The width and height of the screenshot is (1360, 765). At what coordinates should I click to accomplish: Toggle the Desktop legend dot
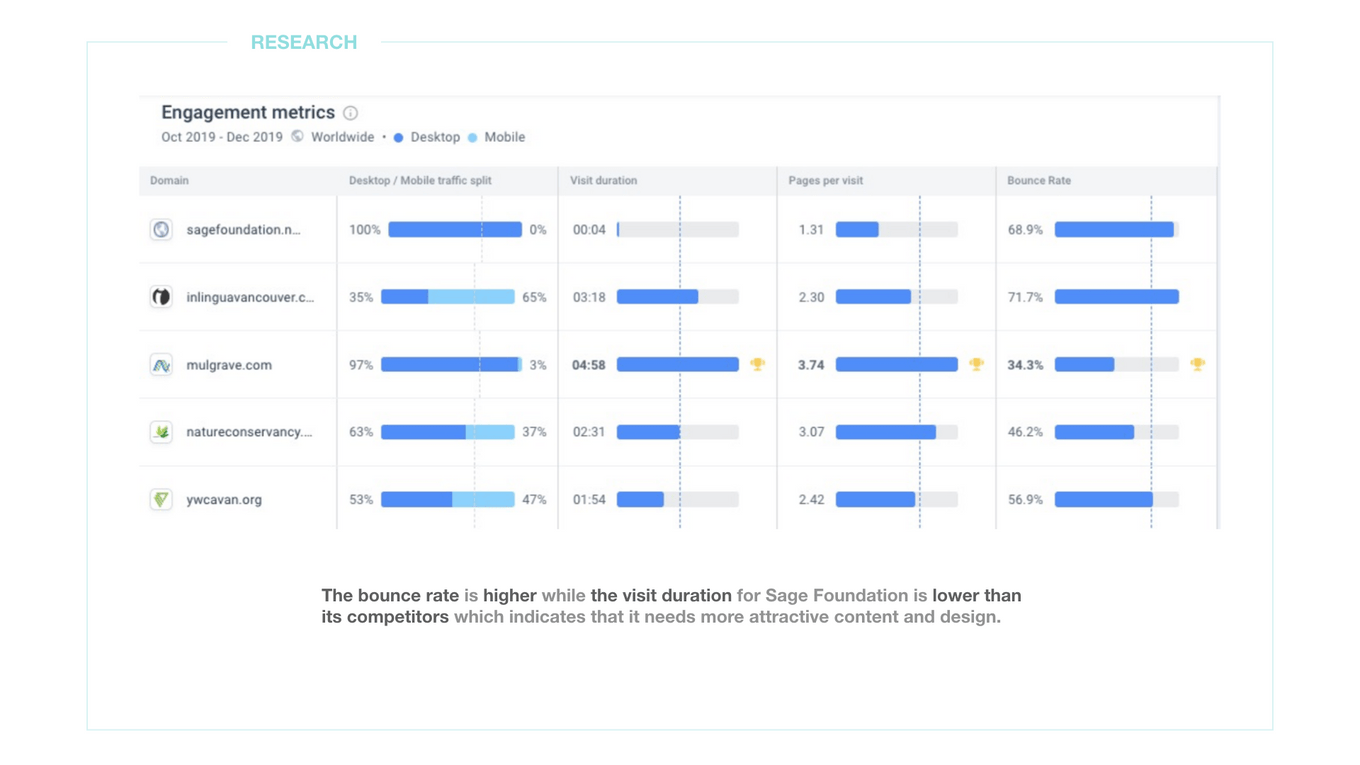click(x=398, y=138)
